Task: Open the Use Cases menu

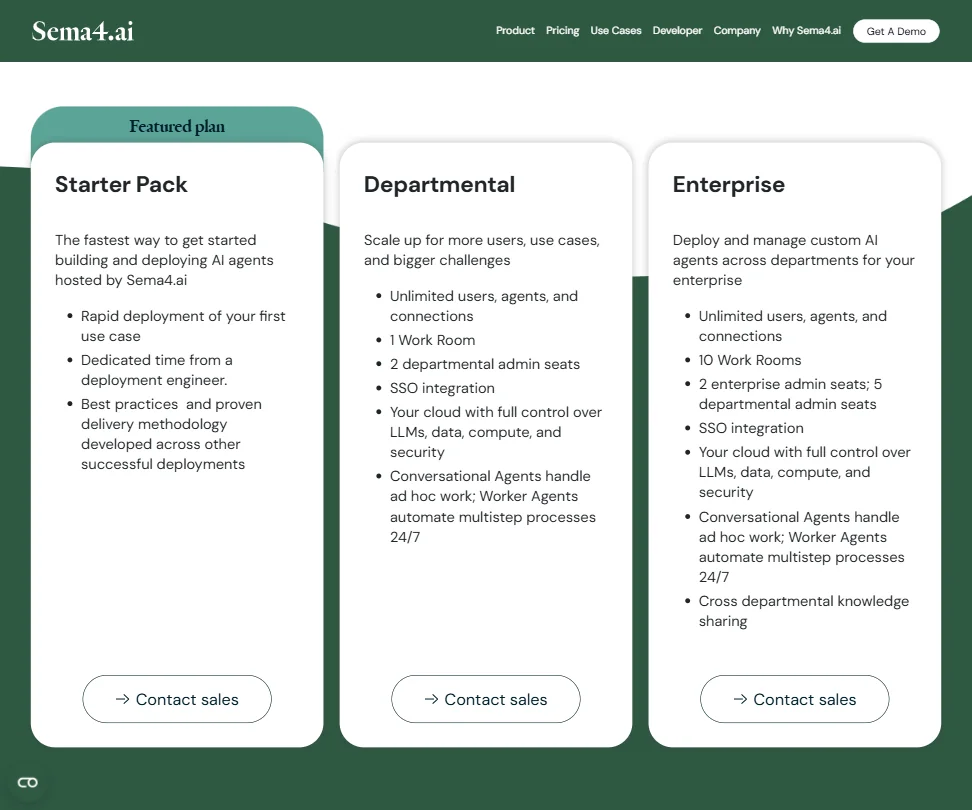Action: (x=616, y=30)
